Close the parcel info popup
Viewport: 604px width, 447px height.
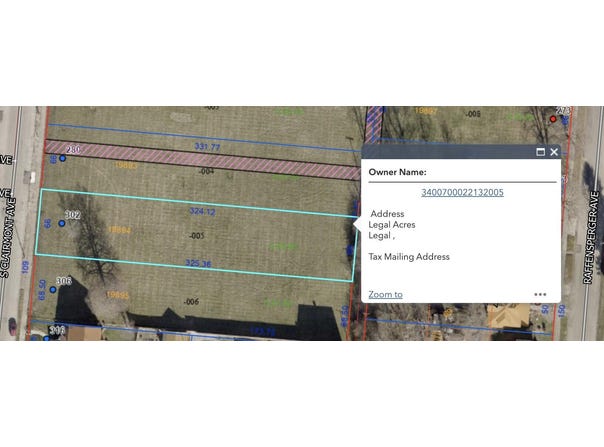point(554,152)
